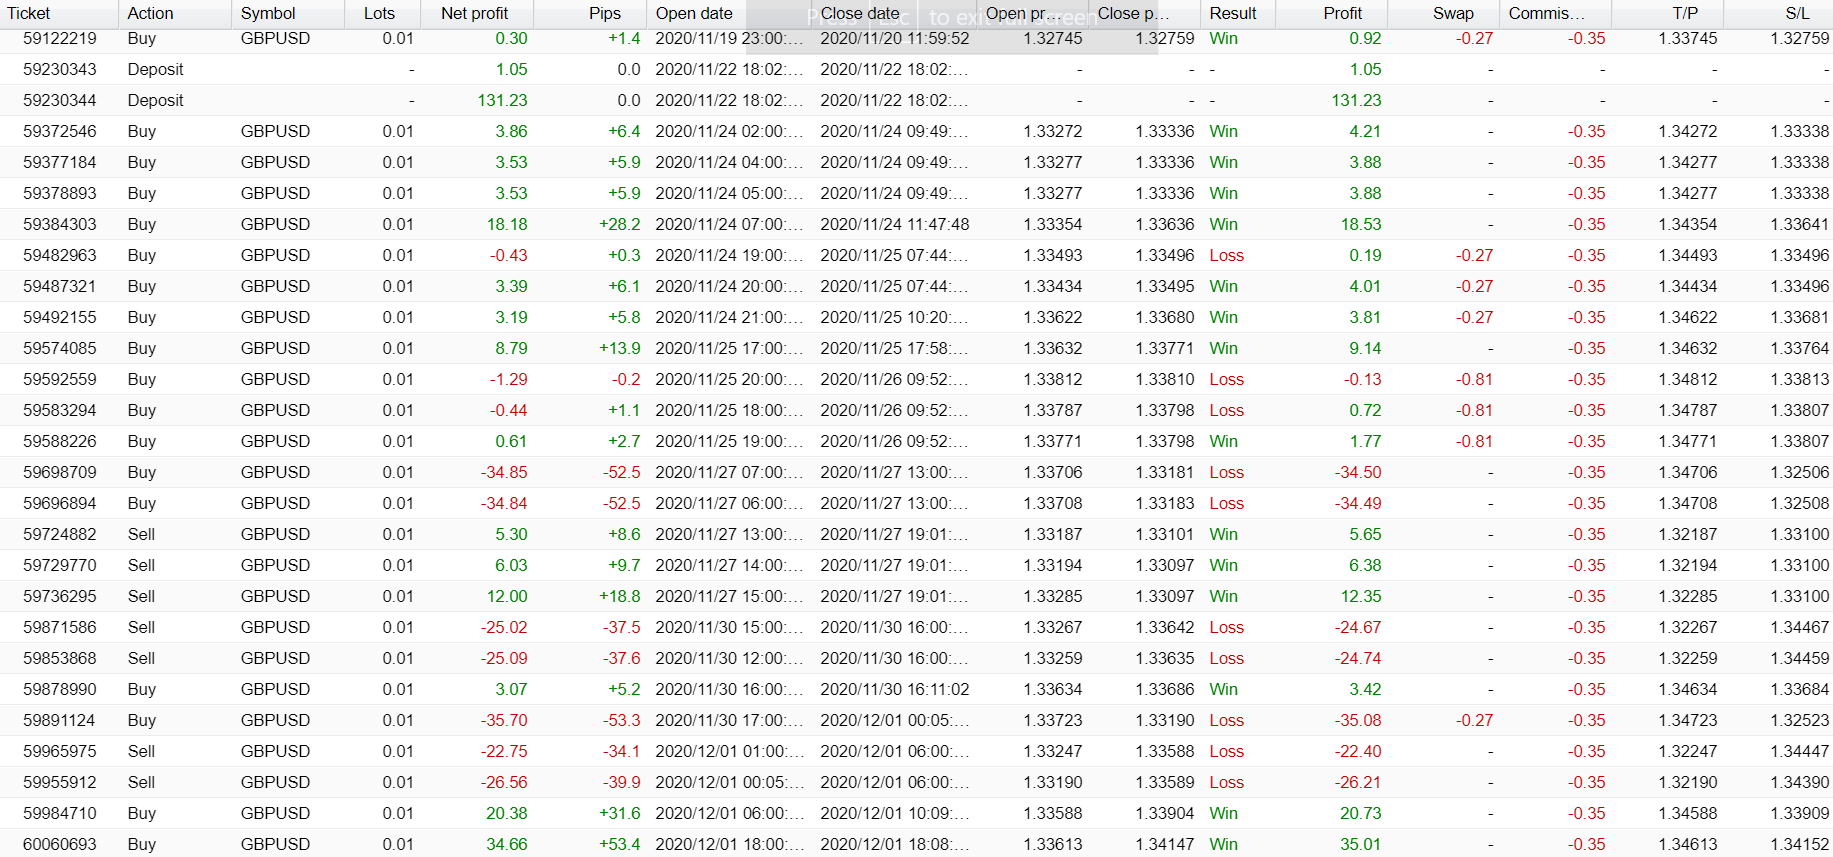
Task: Select ticket number 59696894
Action: tap(60, 503)
